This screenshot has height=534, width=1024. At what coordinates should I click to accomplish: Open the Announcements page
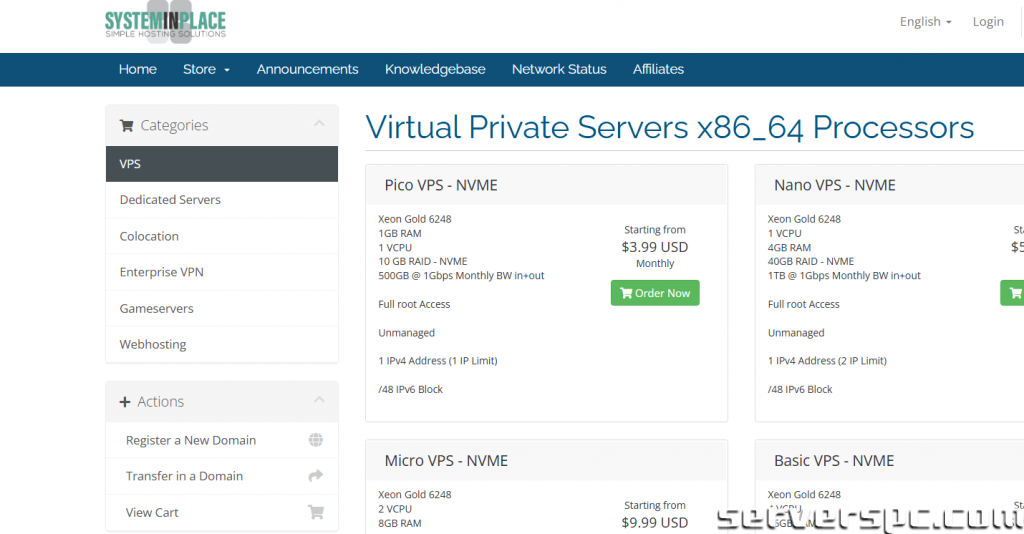(307, 69)
